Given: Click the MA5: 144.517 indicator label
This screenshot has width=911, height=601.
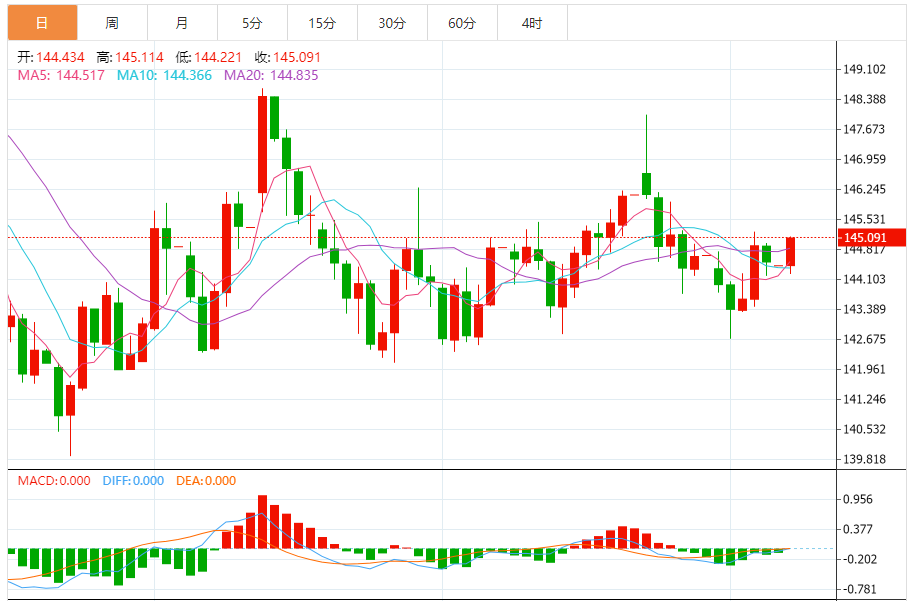Looking at the screenshot, I should [61, 76].
